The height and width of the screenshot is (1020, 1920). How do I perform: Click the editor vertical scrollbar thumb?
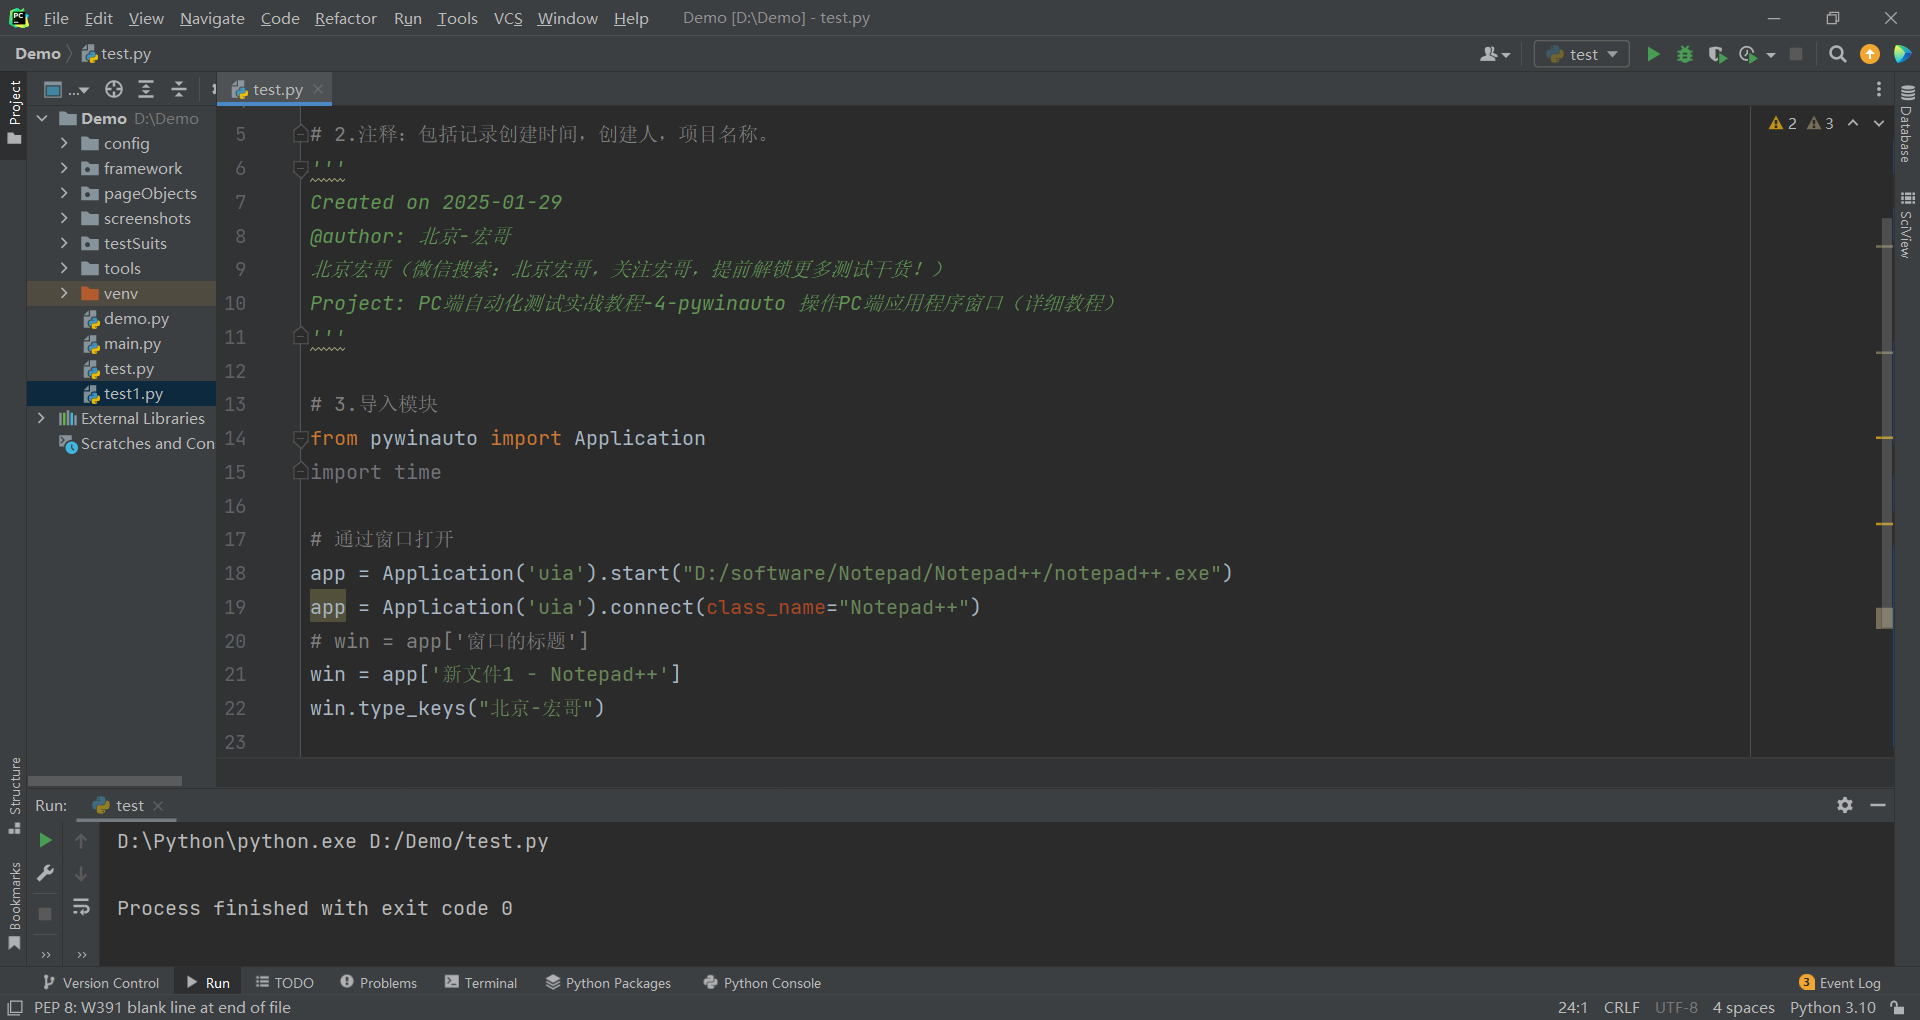[x=1884, y=400]
